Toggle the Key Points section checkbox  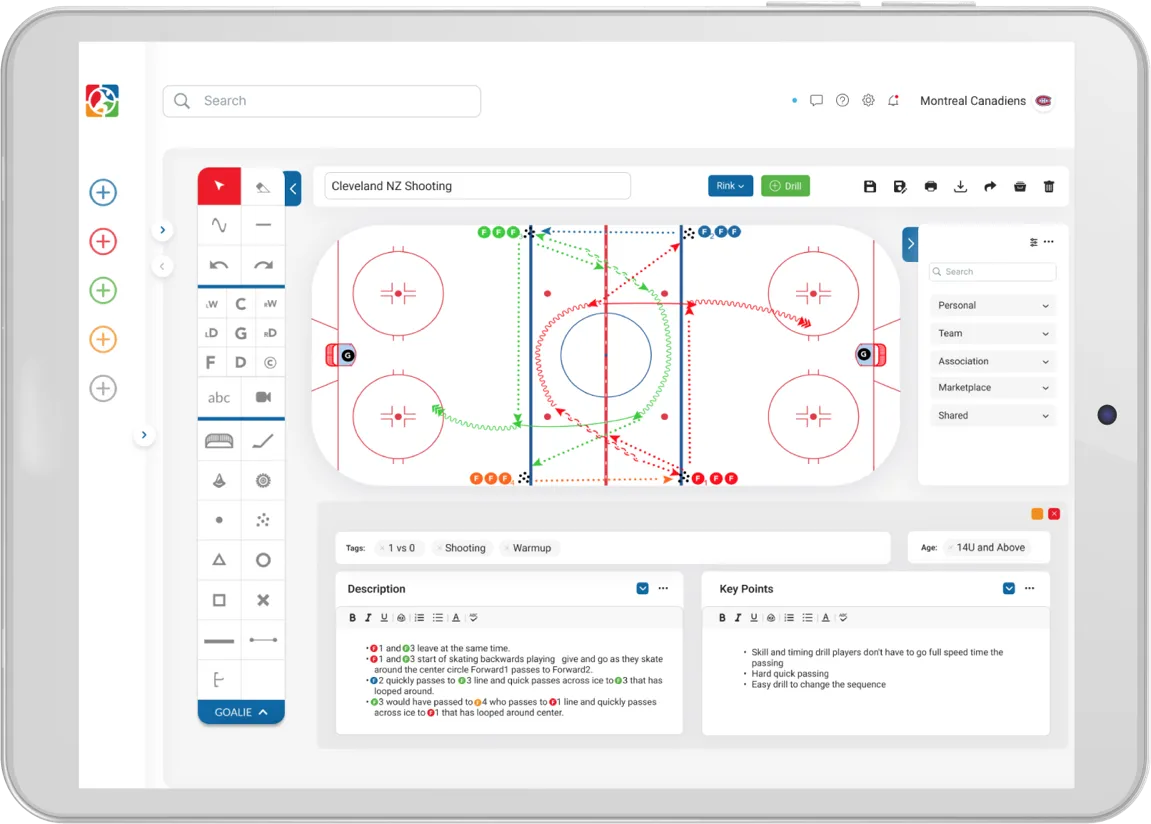(x=1009, y=589)
